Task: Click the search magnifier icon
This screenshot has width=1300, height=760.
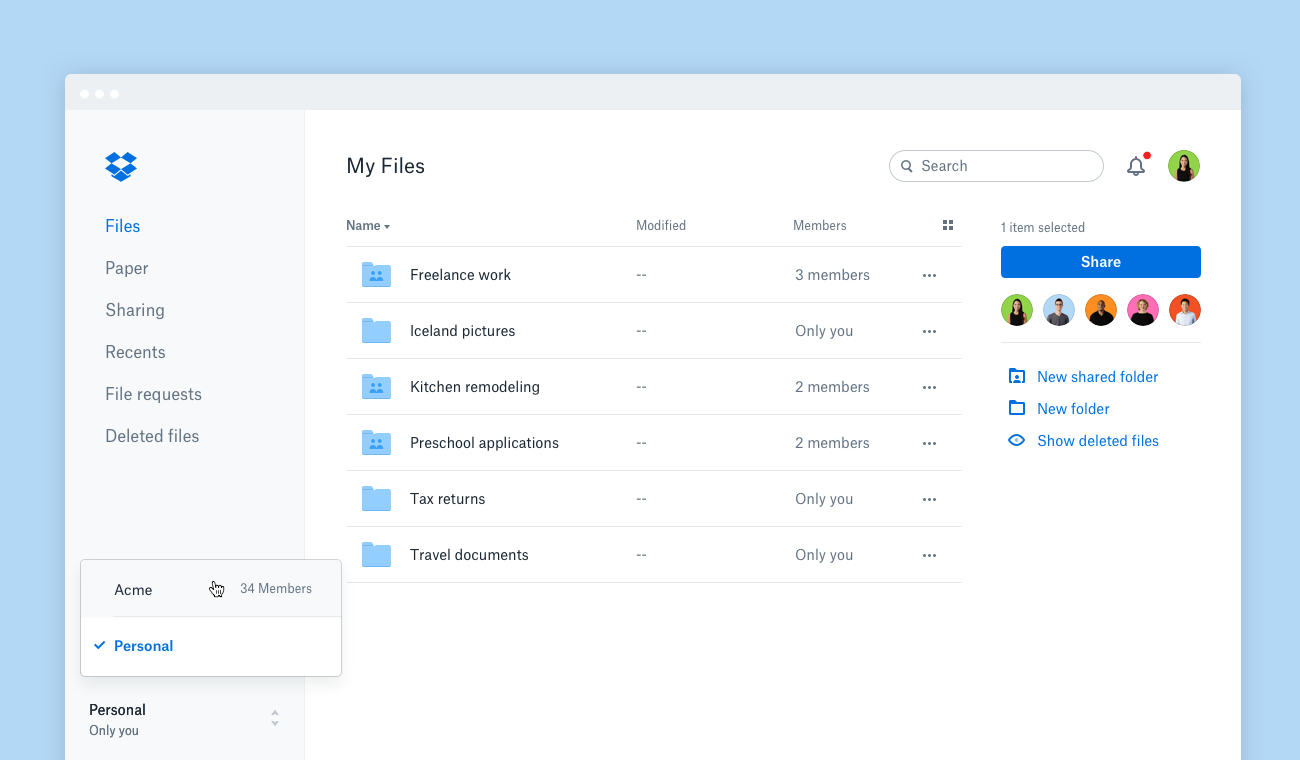Action: (907, 166)
